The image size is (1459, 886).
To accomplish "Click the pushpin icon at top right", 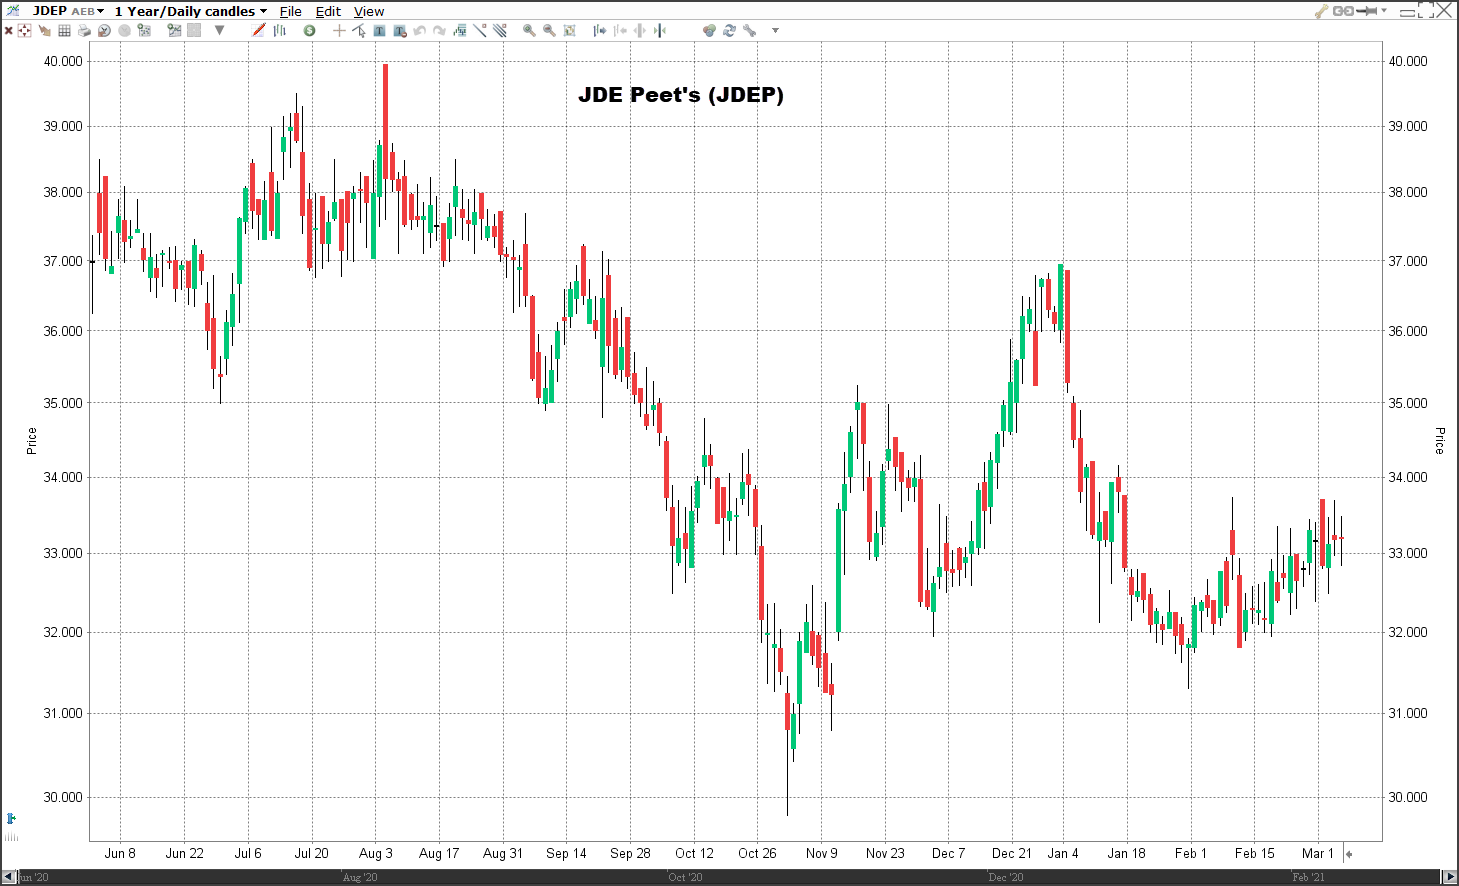I will point(1366,11).
